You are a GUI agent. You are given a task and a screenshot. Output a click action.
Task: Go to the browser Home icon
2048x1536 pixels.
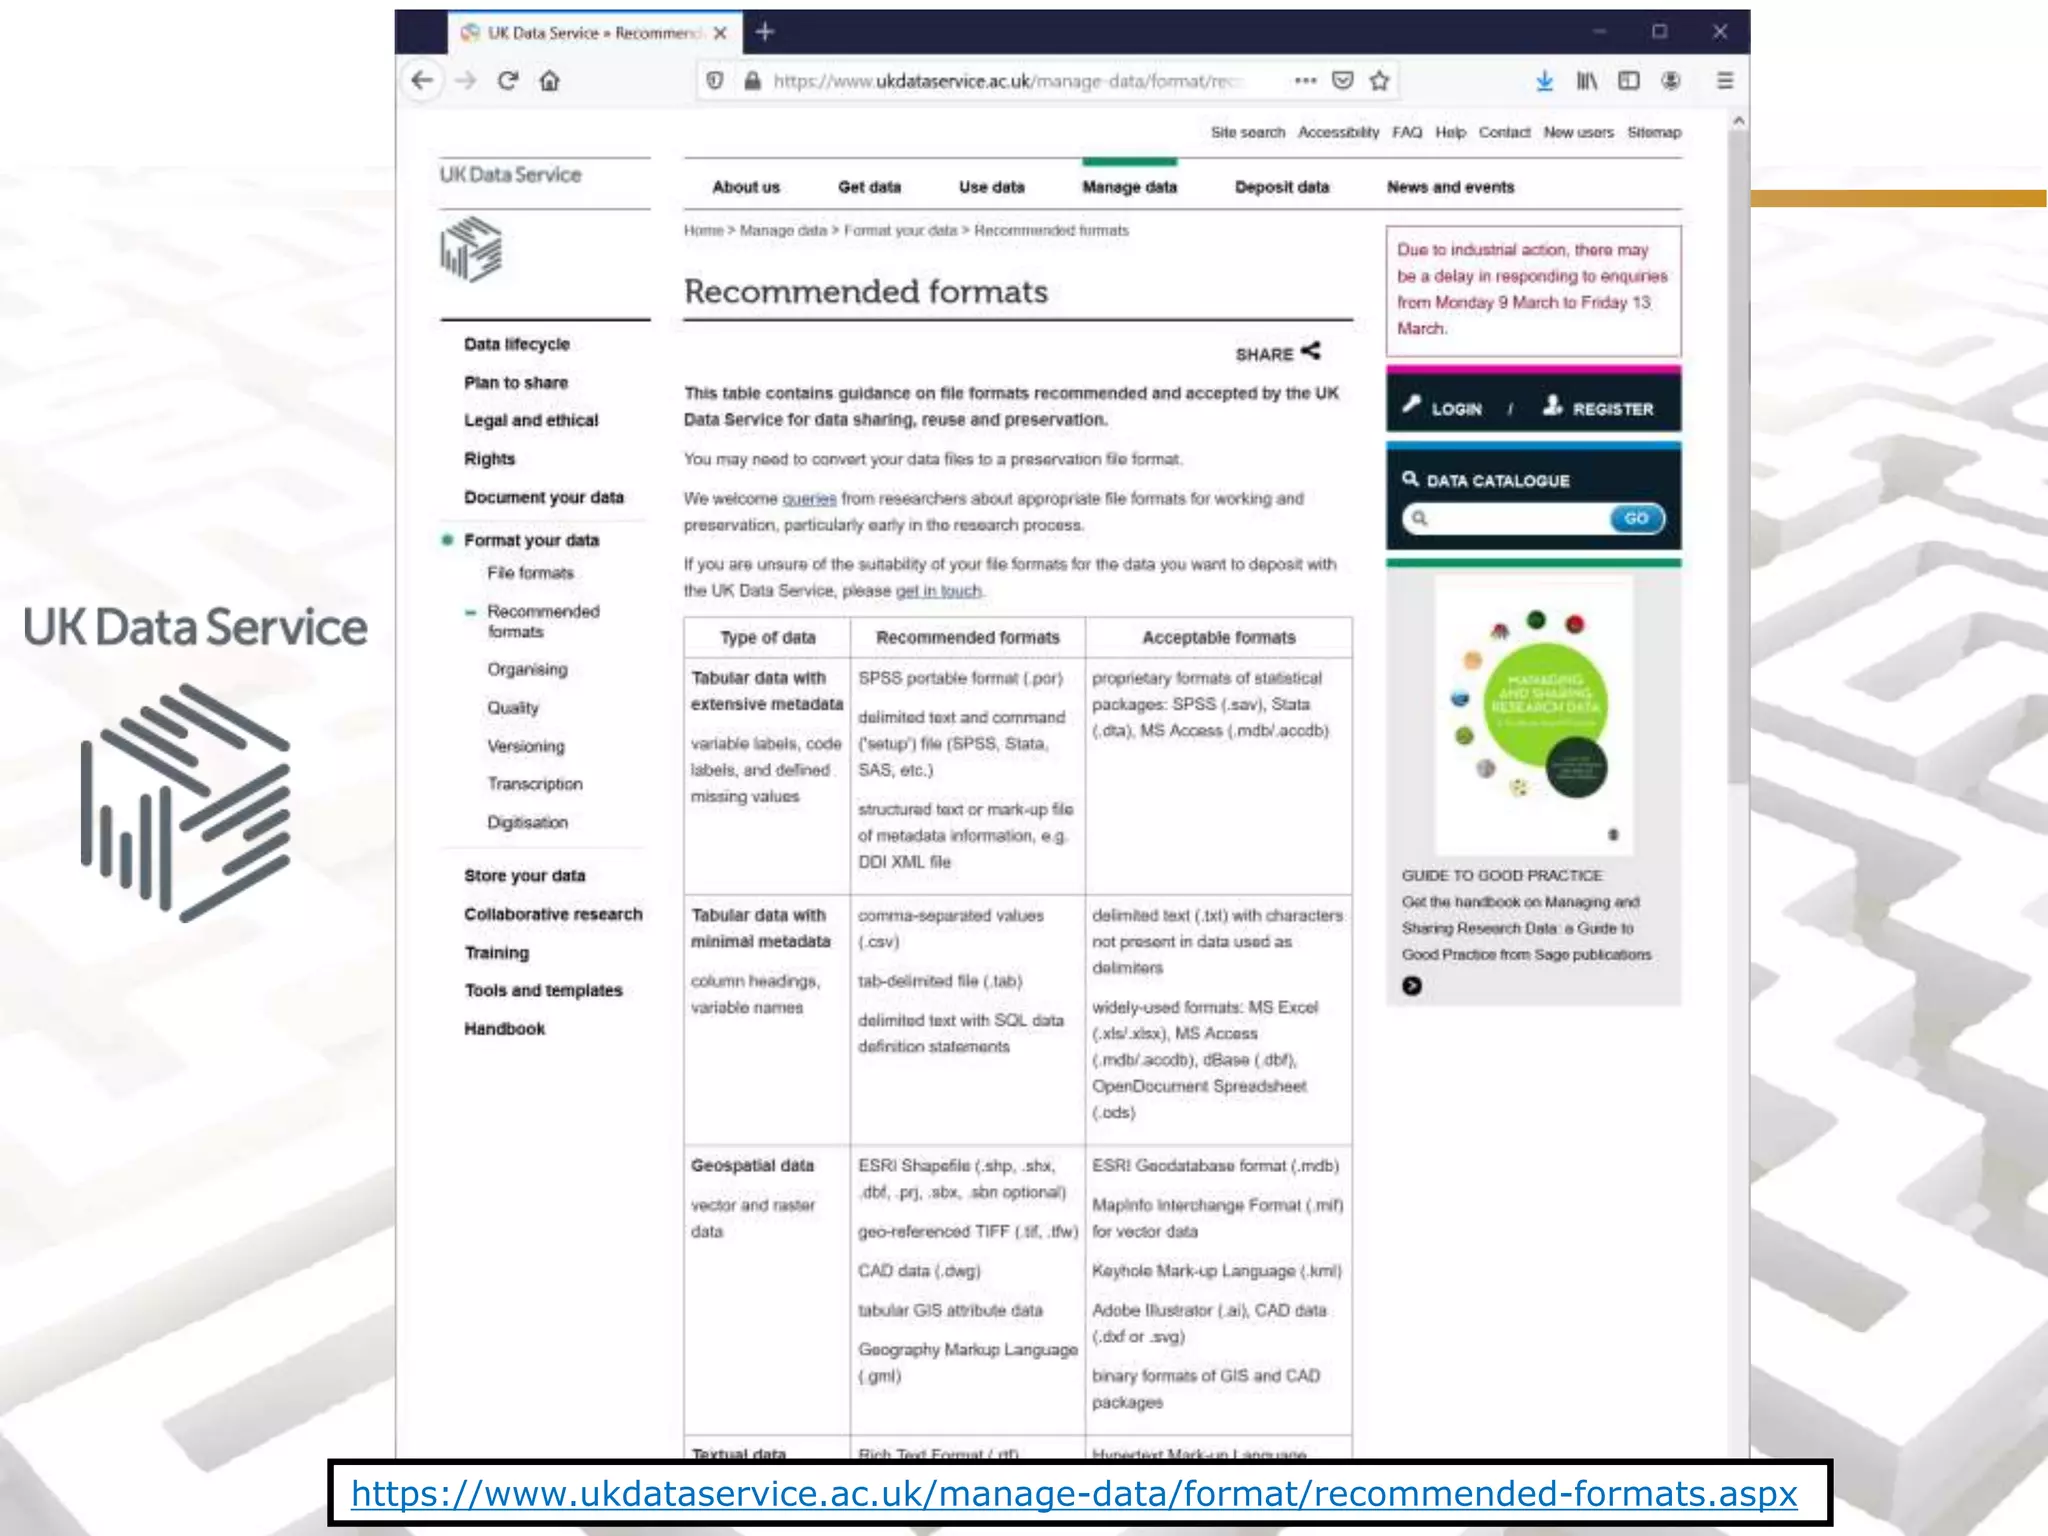(550, 81)
